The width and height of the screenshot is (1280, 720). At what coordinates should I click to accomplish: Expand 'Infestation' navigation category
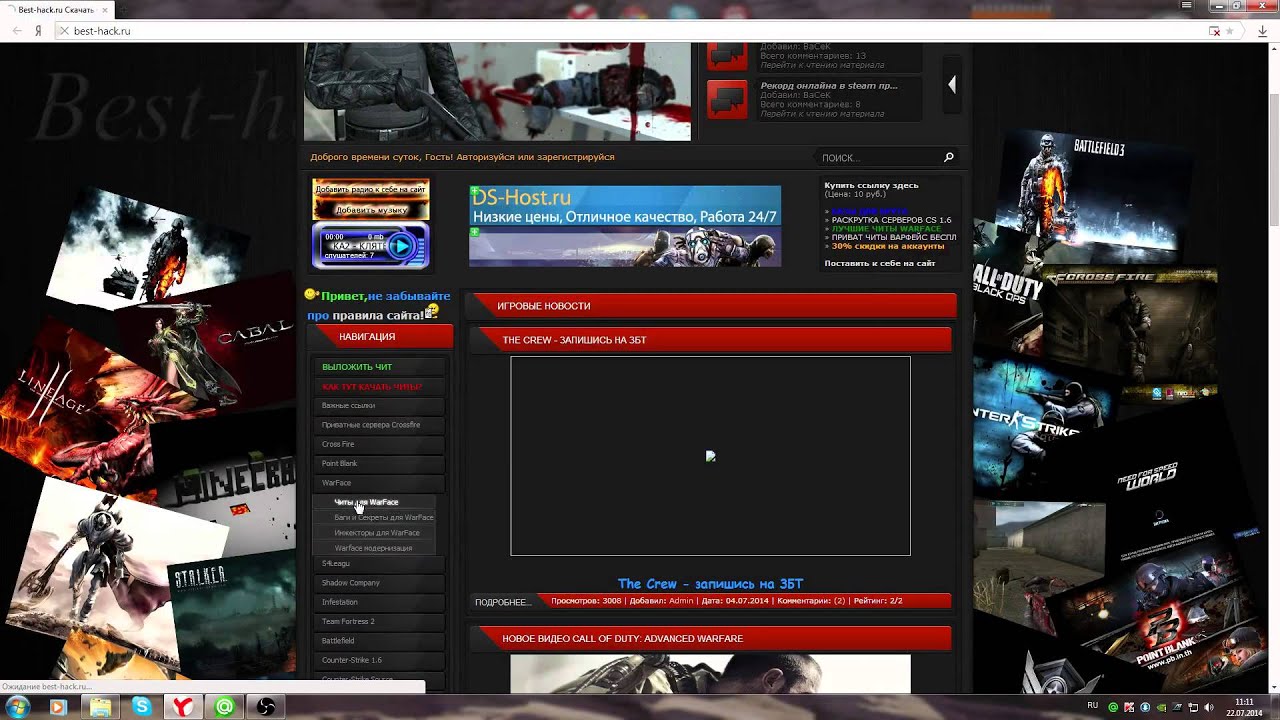click(x=378, y=602)
